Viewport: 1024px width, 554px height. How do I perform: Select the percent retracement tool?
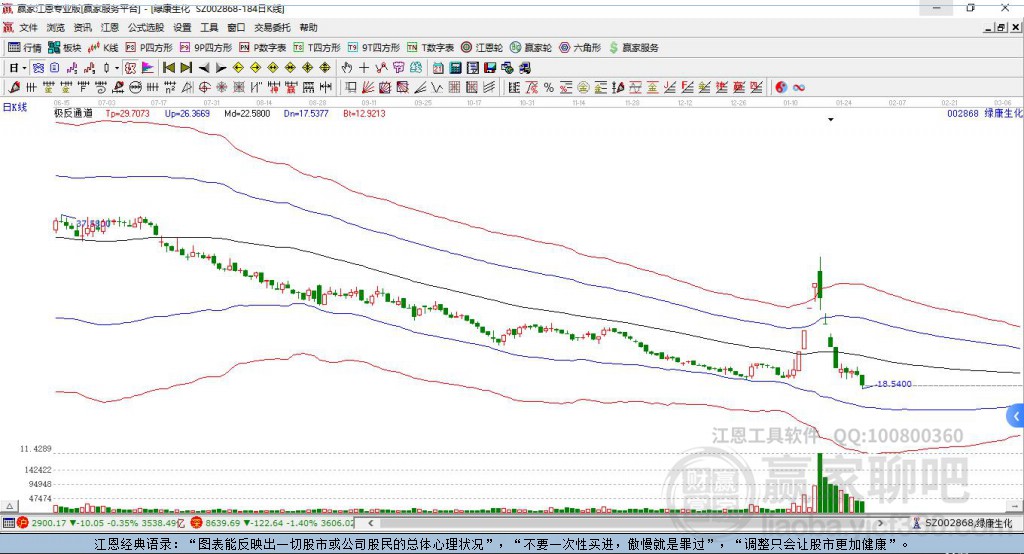tap(549, 87)
